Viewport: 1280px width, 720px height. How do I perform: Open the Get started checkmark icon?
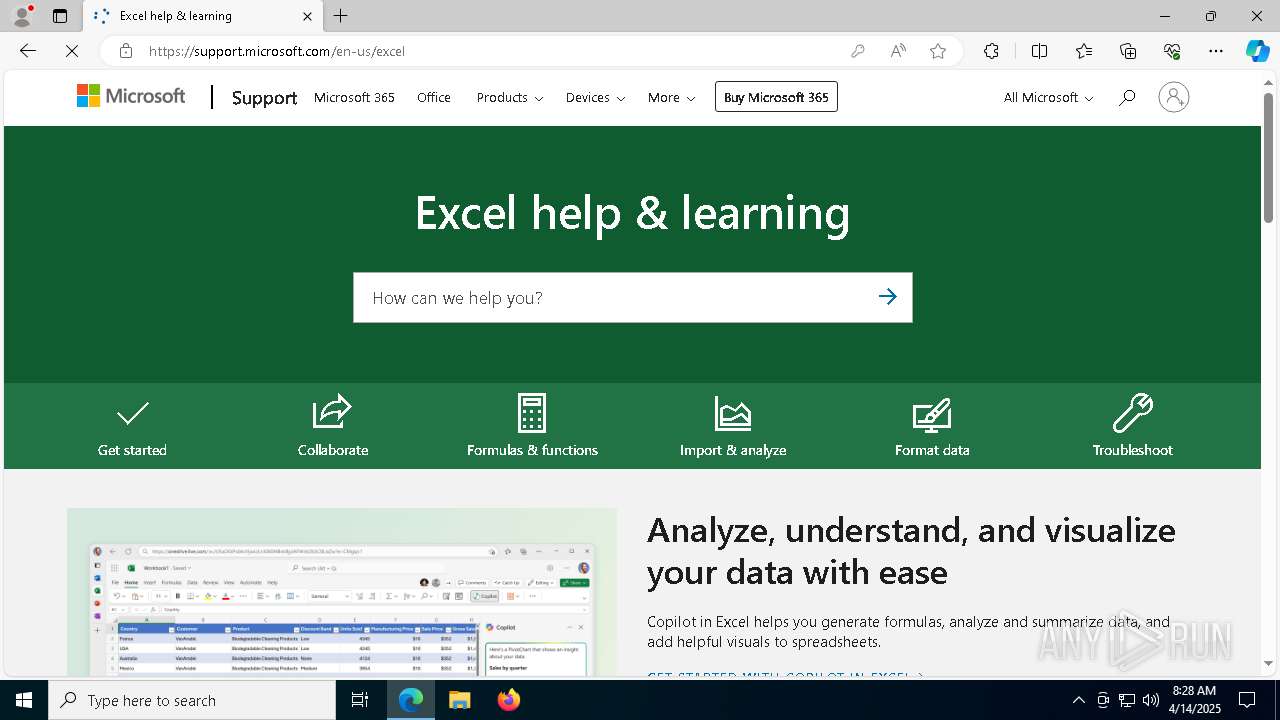pos(132,413)
